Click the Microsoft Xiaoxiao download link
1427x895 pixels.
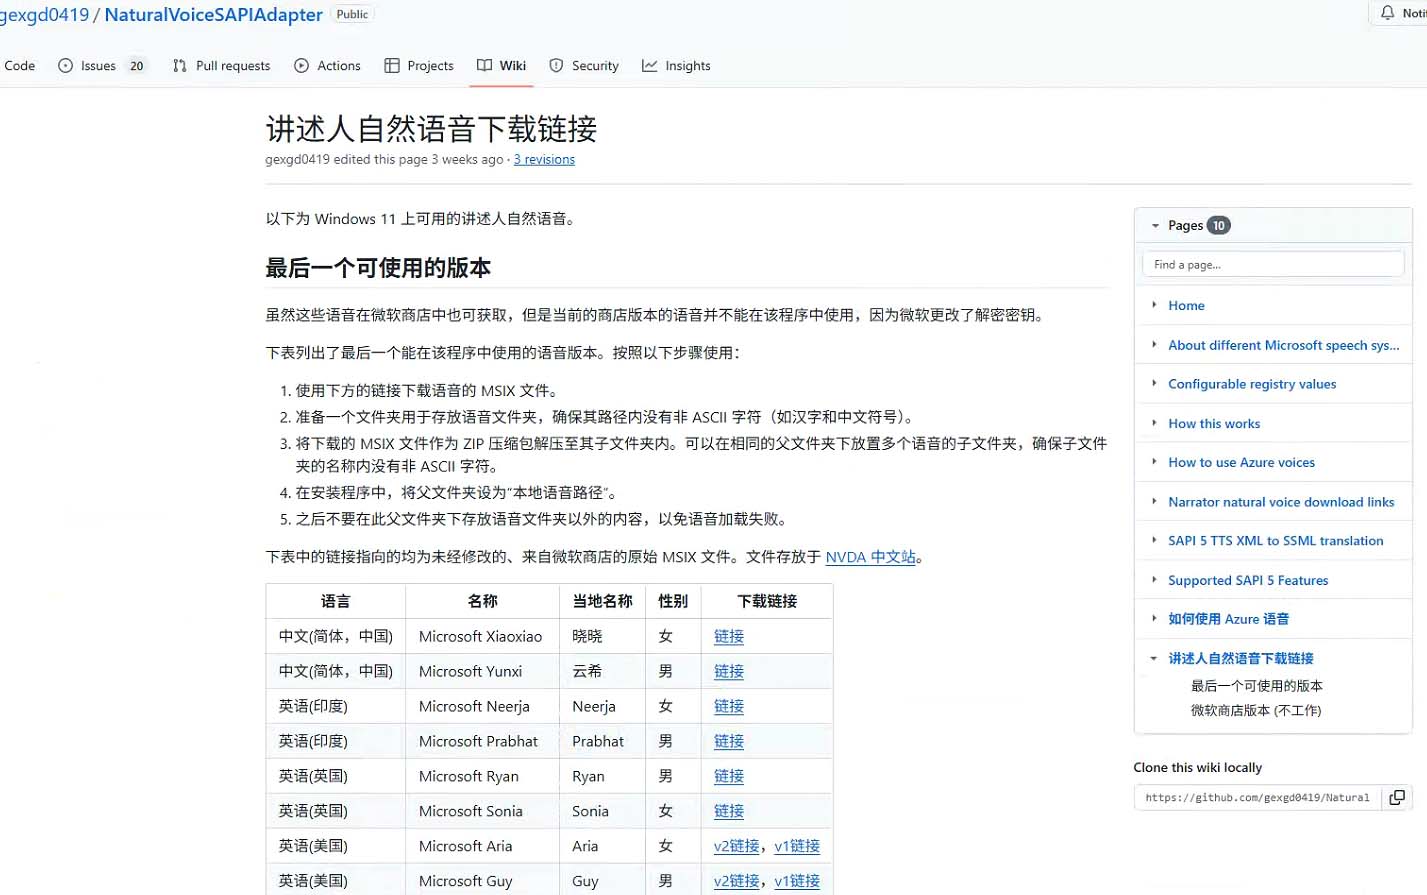coord(728,637)
